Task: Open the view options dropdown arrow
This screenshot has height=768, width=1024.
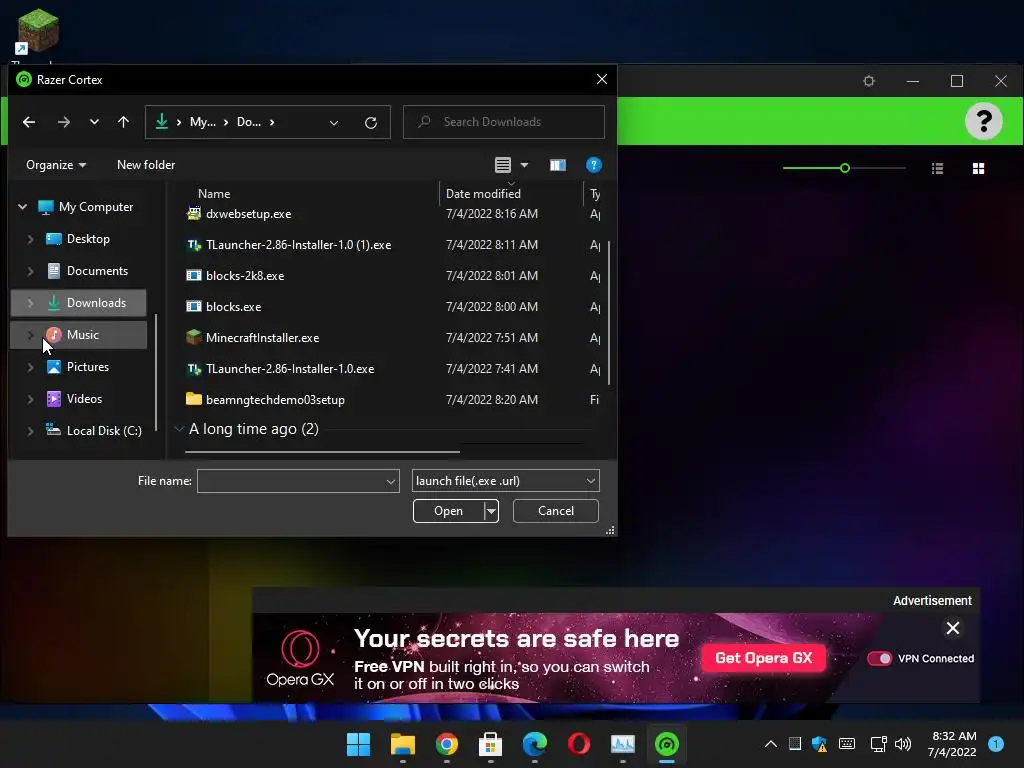Action: tap(524, 165)
